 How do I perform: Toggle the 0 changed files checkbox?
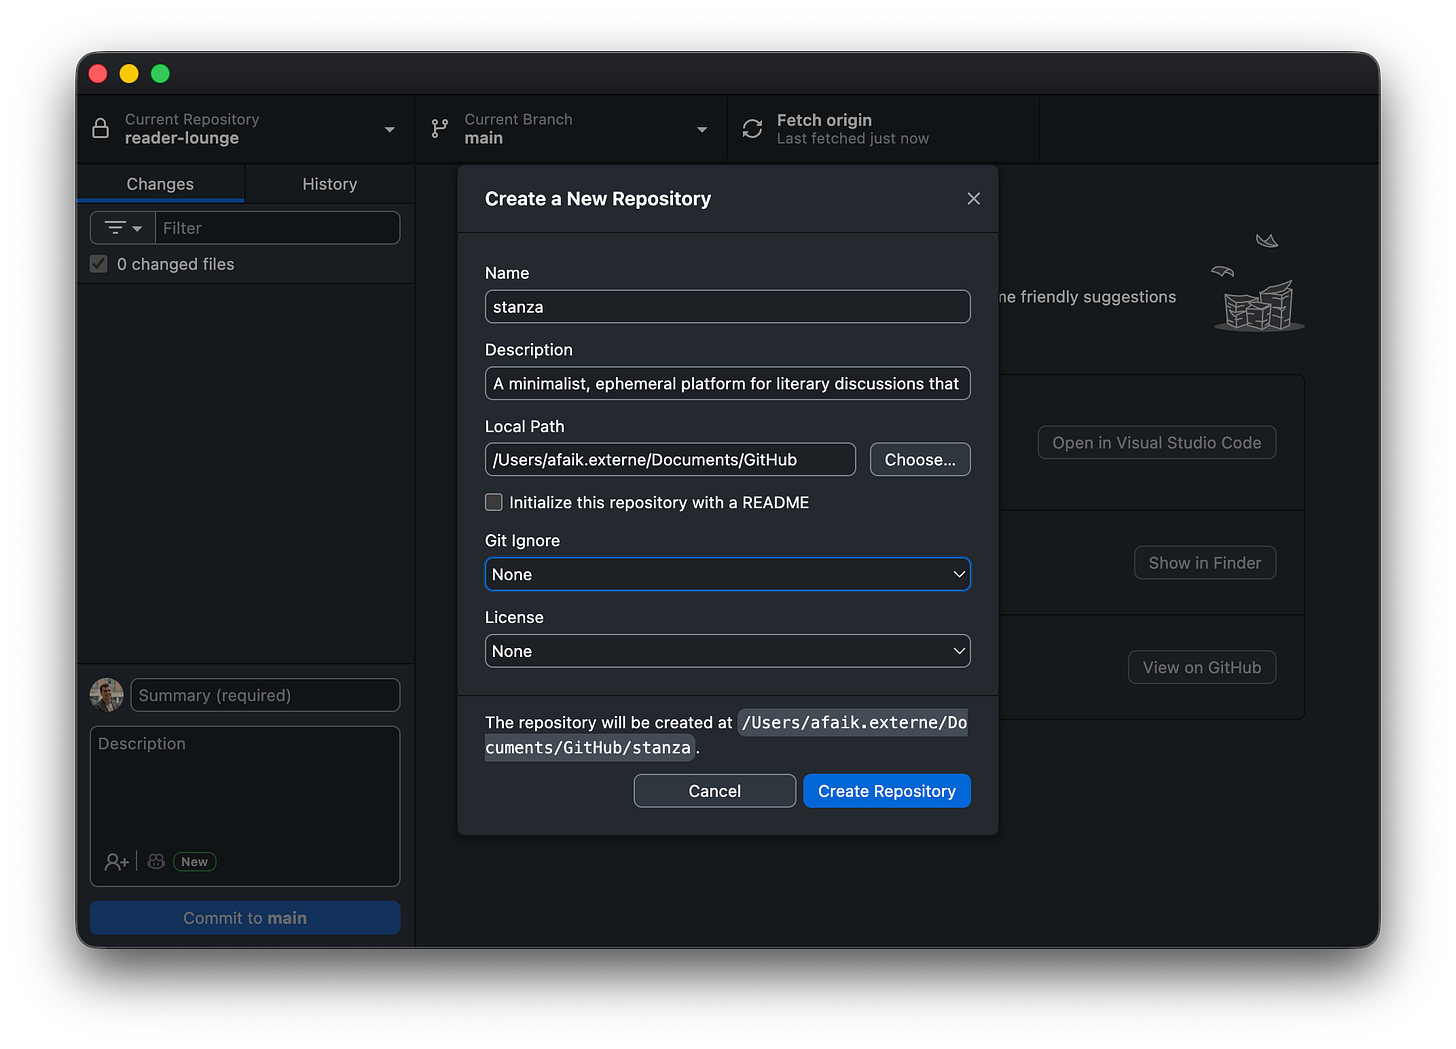pyautogui.click(x=98, y=263)
